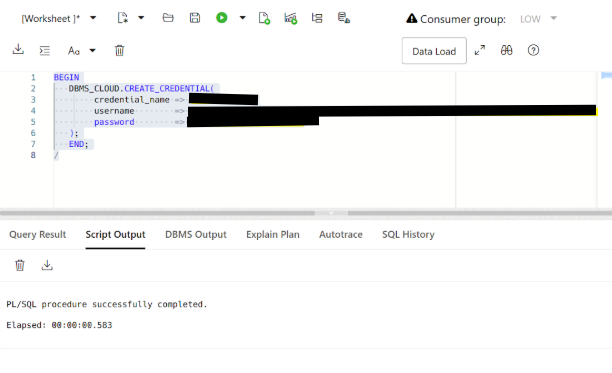Open help question mark icon
The height and width of the screenshot is (373, 612).
[x=533, y=50]
